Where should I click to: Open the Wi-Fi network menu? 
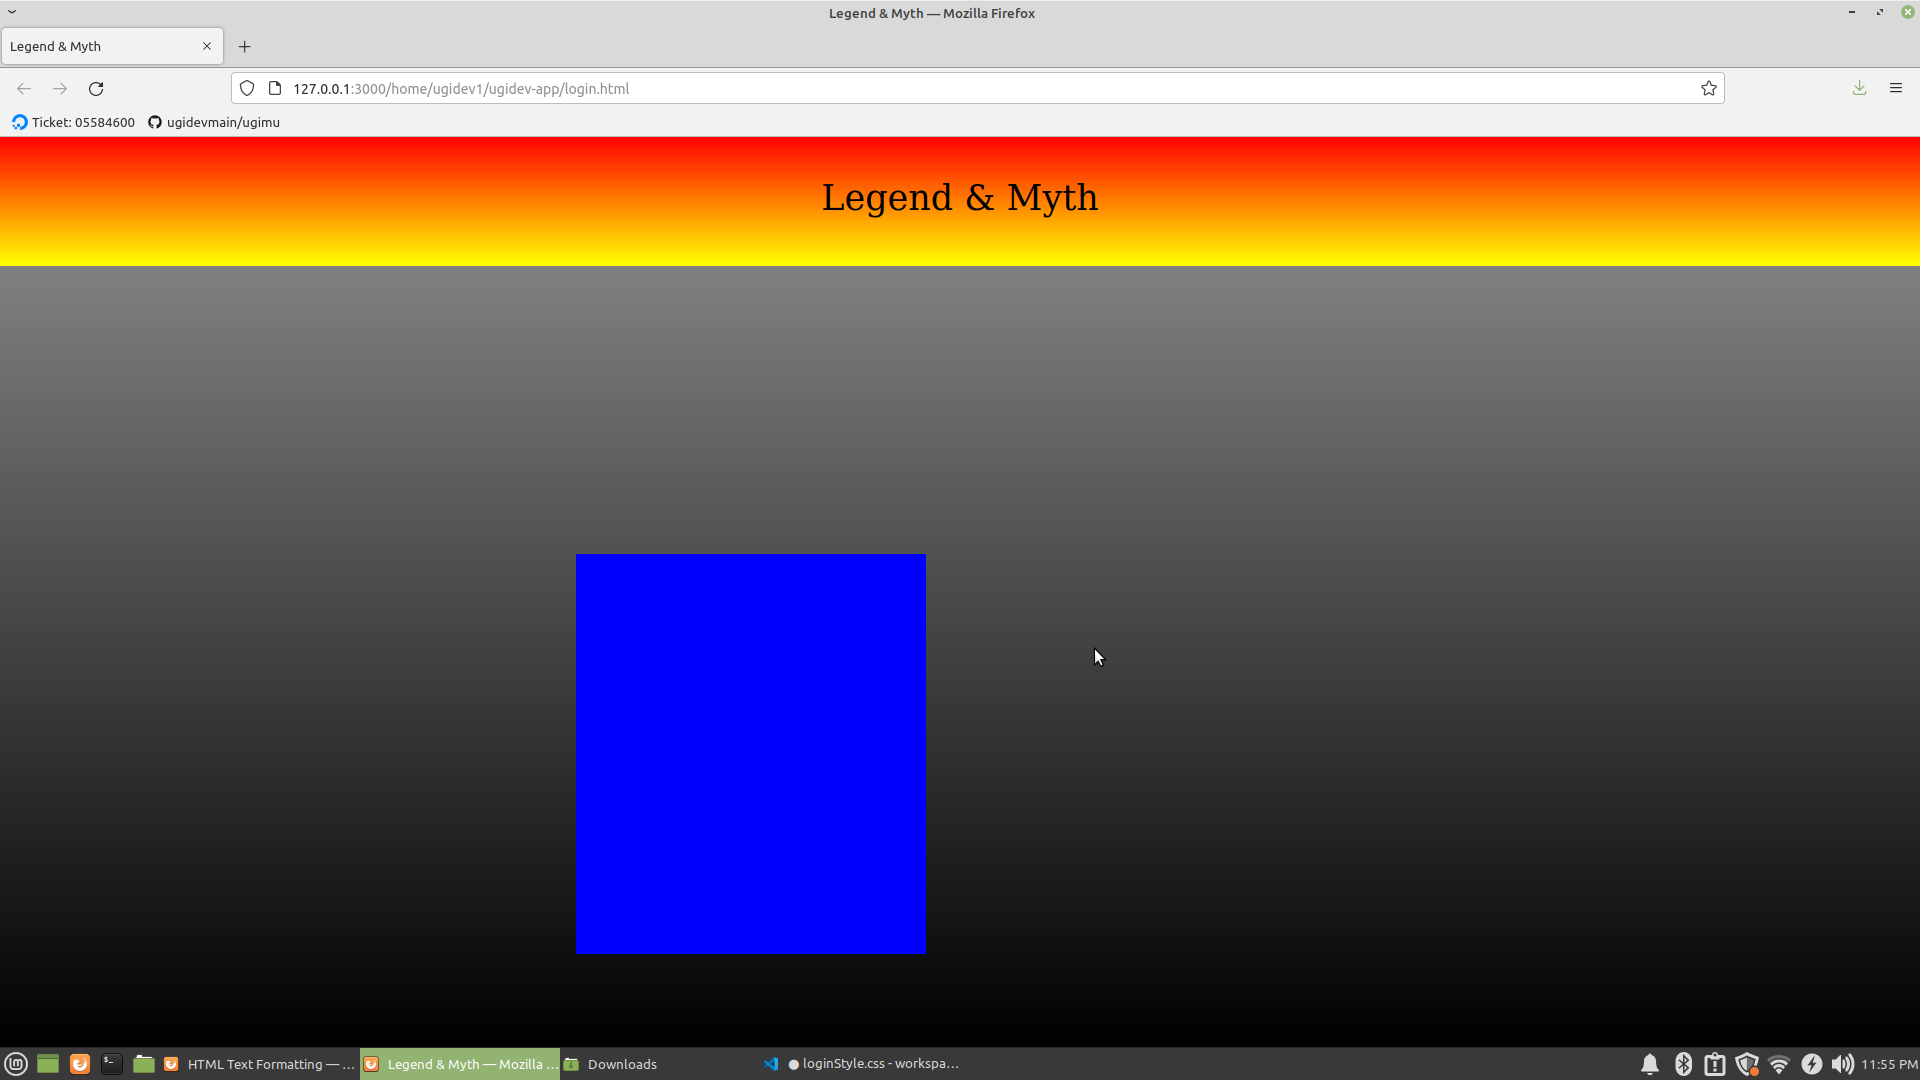point(1779,1064)
